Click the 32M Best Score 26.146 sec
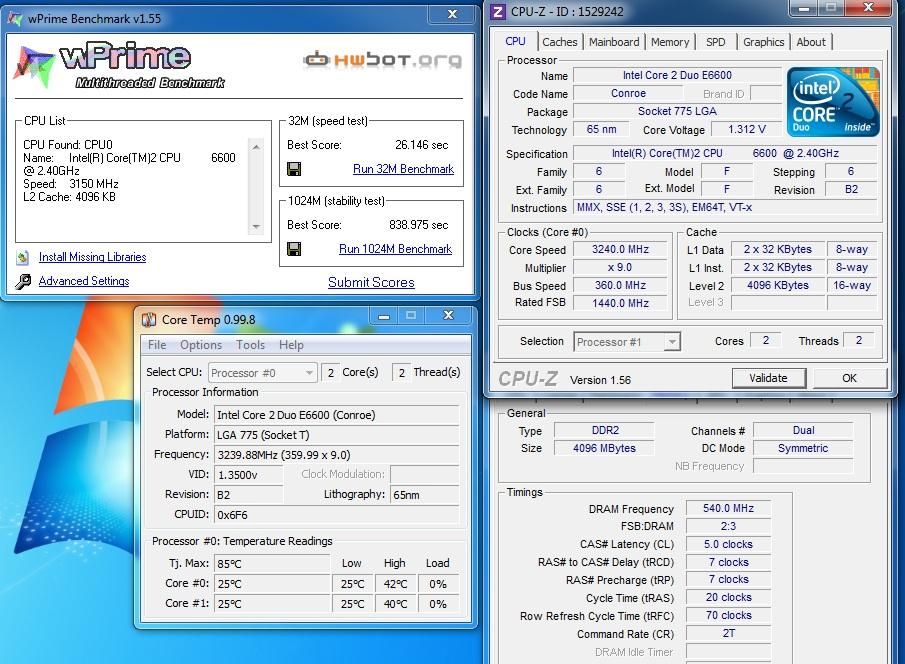 pyautogui.click(x=421, y=145)
